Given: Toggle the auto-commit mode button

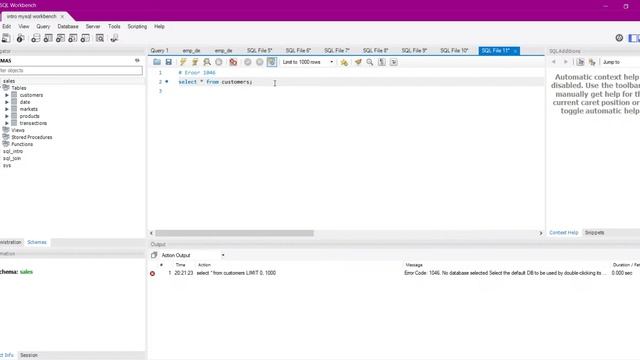Looking at the screenshot, I should click(x=272, y=62).
